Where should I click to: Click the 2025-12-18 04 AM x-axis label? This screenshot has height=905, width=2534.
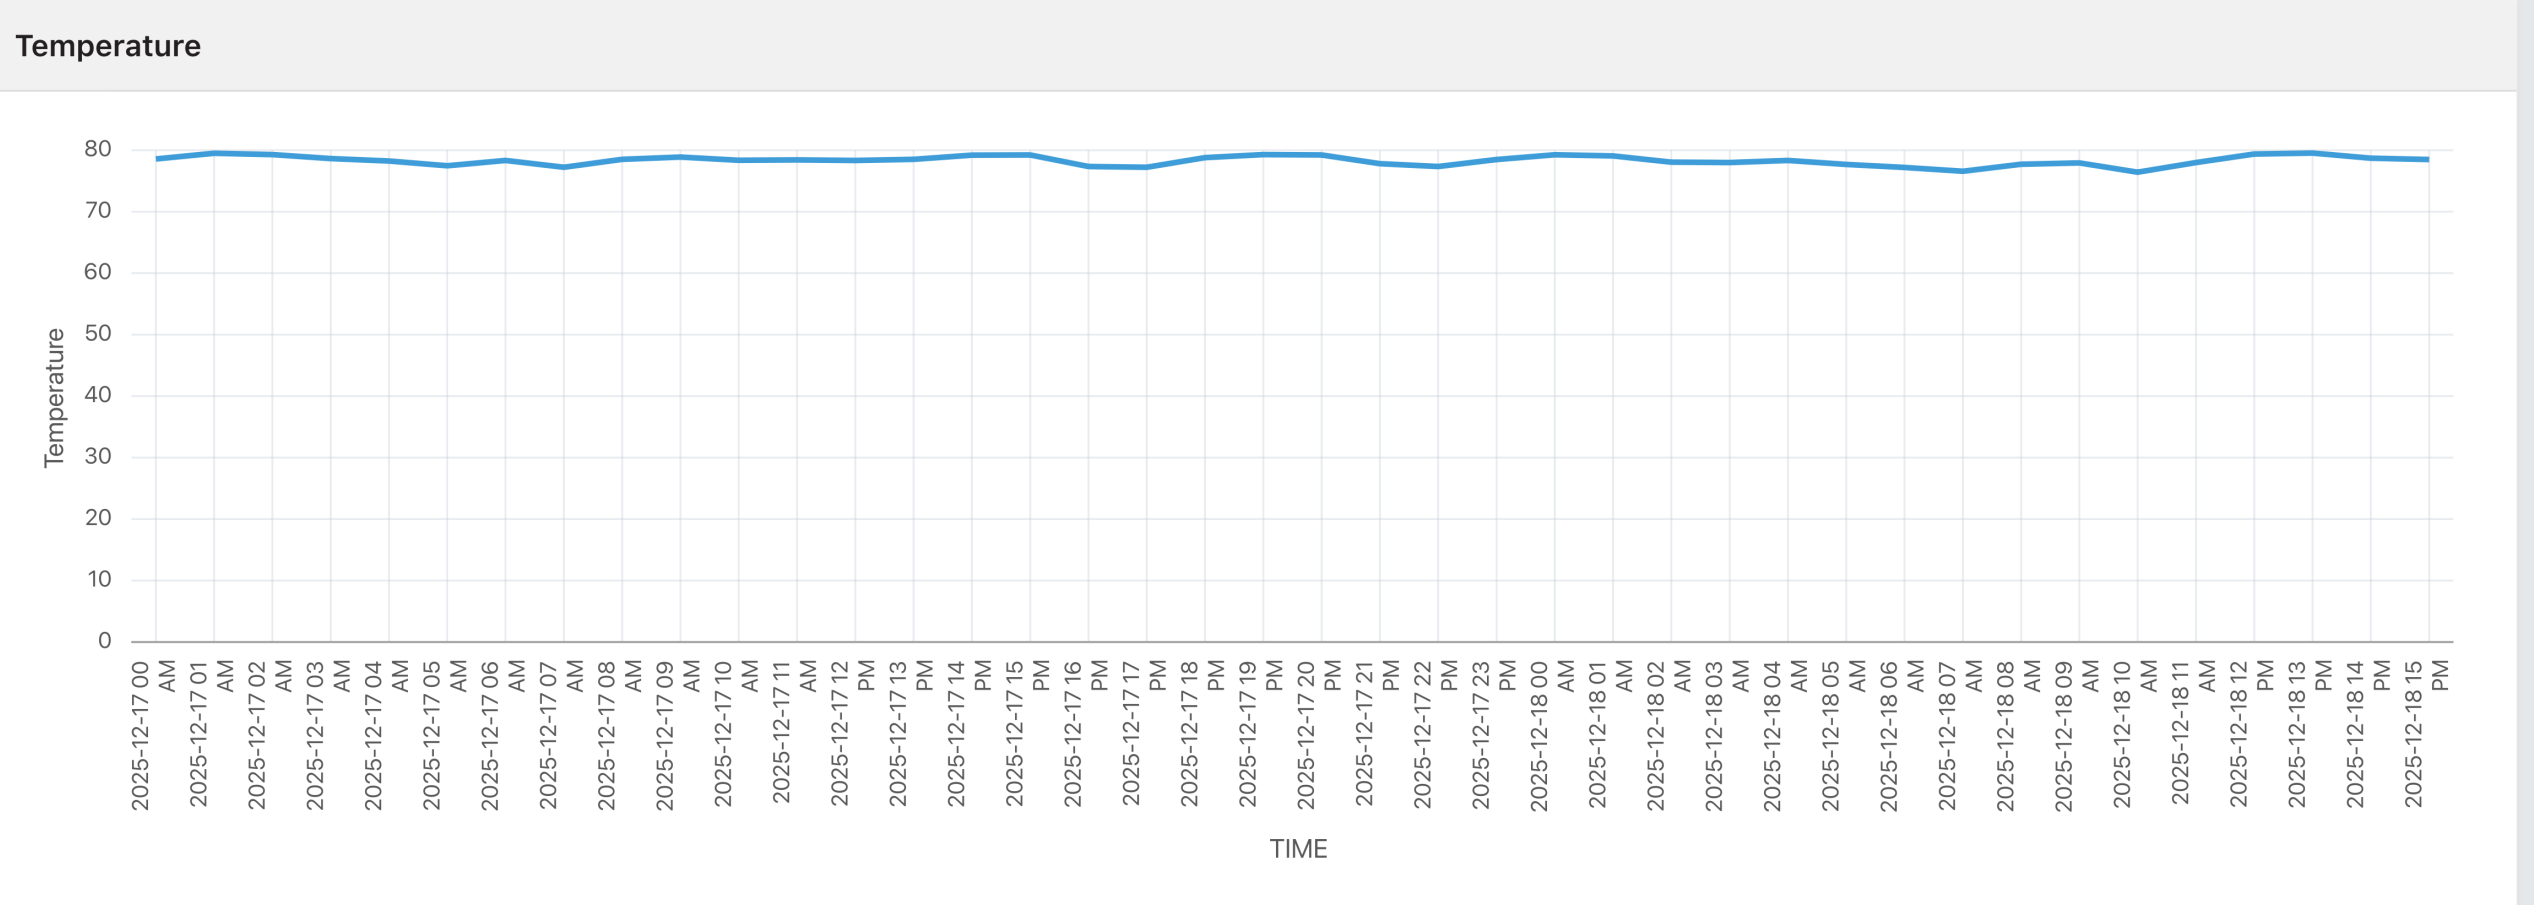[1784, 735]
